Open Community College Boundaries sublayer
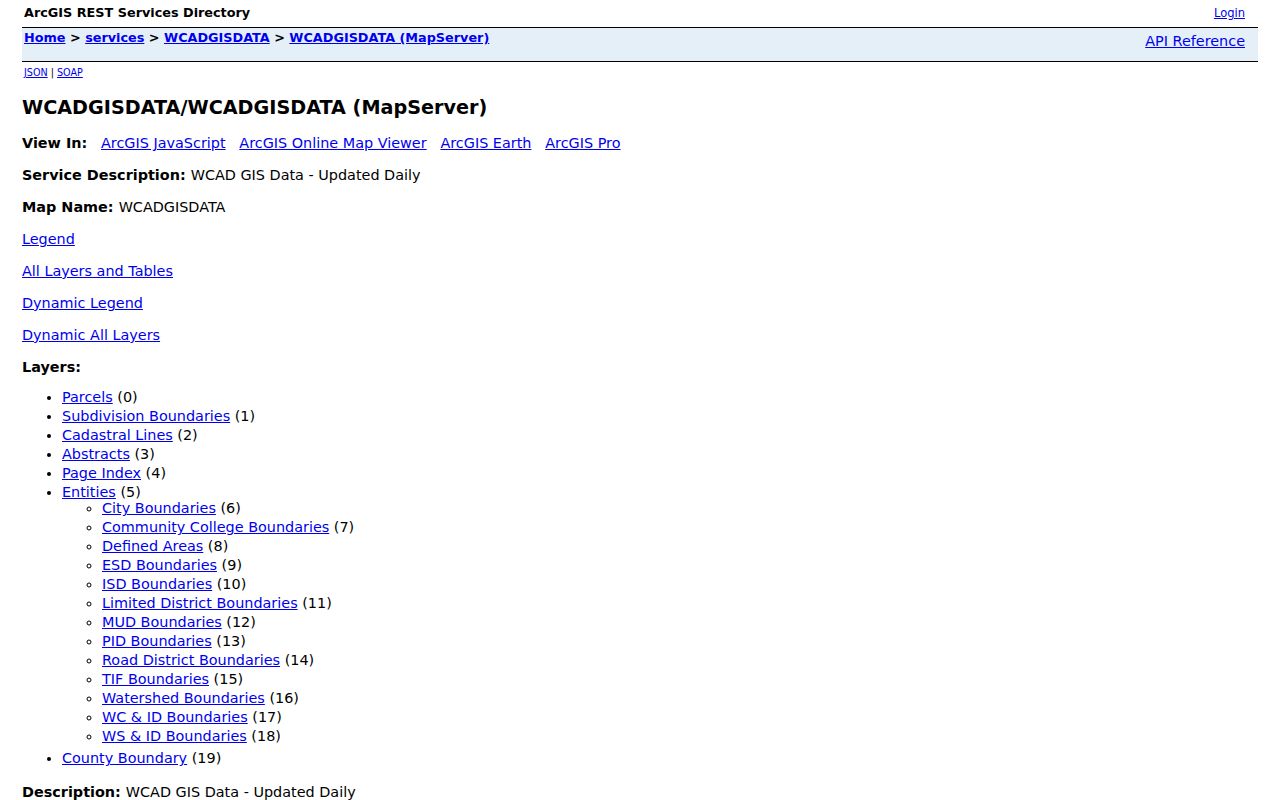 (215, 527)
